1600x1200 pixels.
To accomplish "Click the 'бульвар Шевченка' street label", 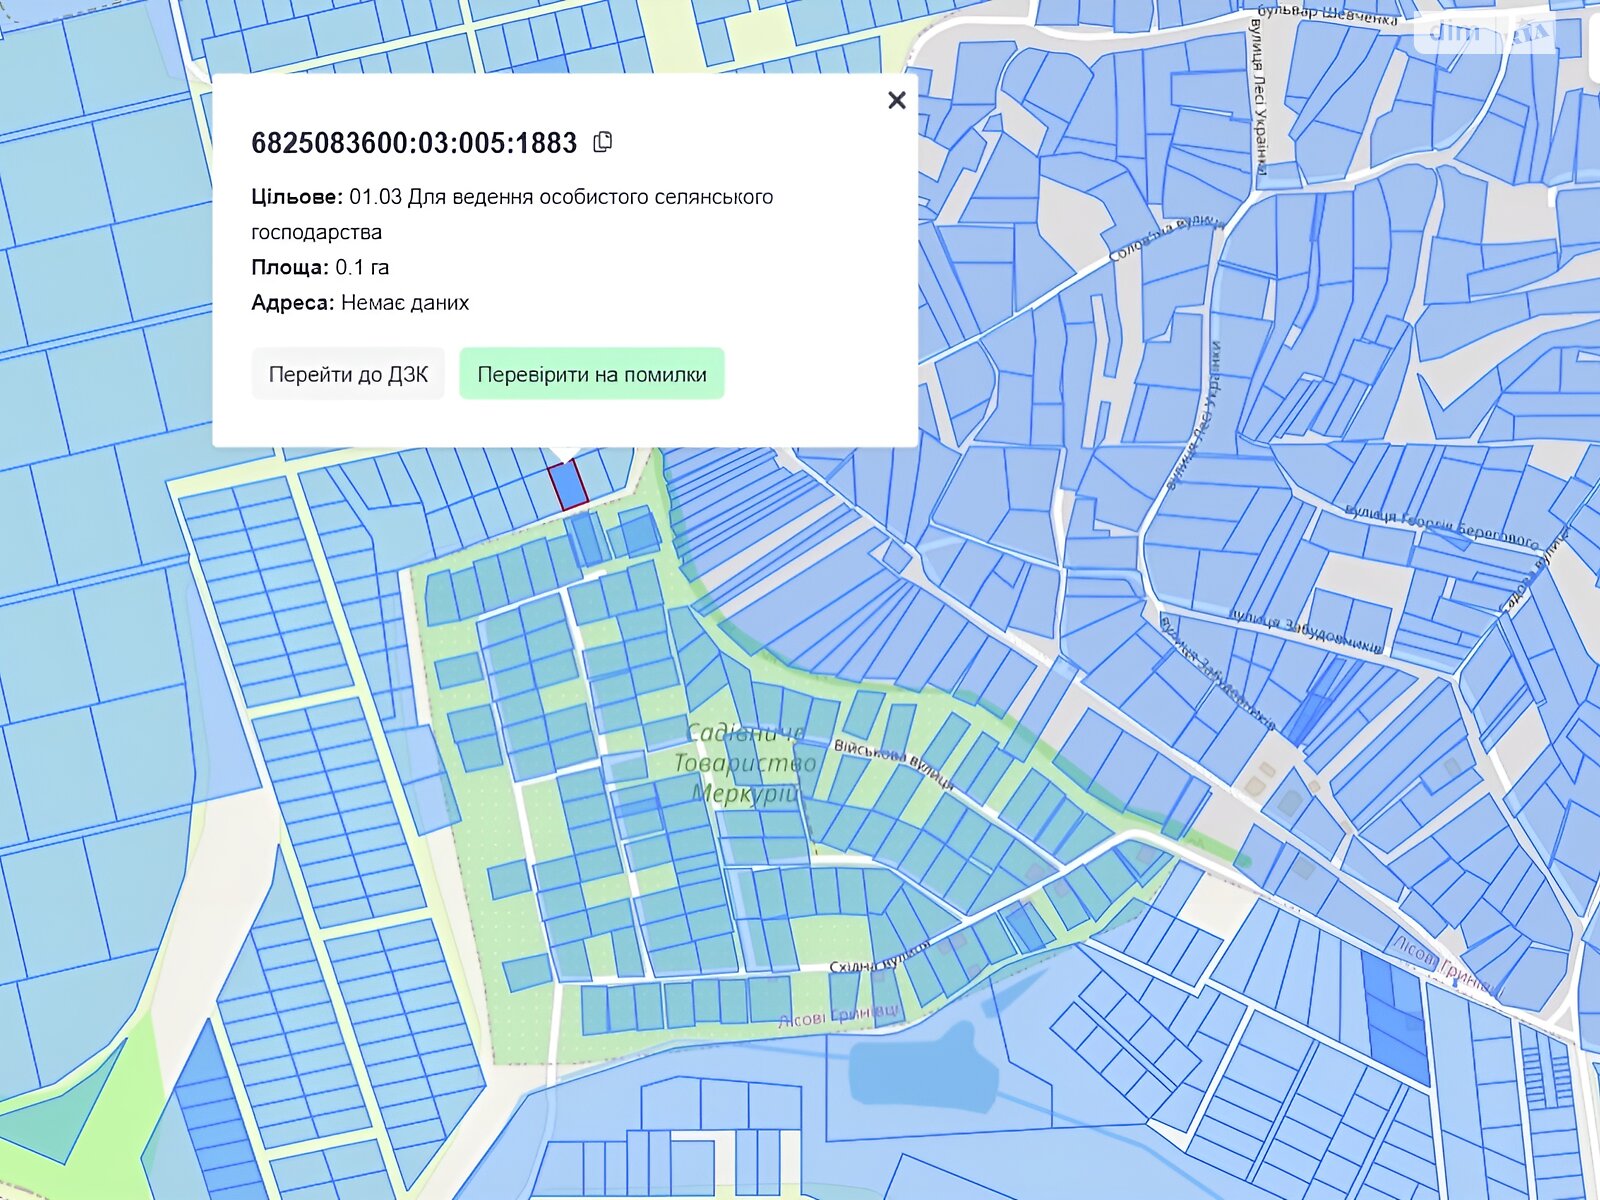I will (1327, 15).
